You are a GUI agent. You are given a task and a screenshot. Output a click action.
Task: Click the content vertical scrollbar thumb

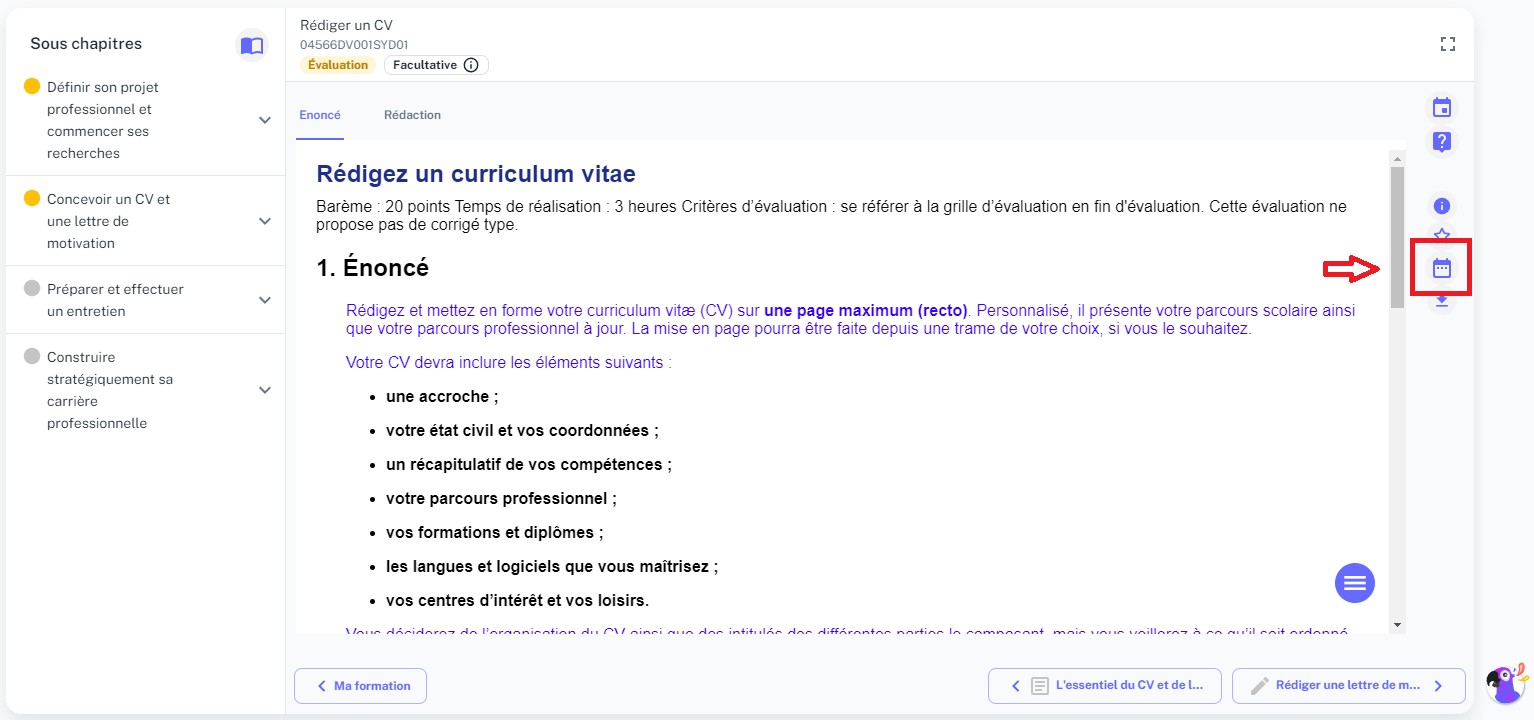tap(1397, 237)
